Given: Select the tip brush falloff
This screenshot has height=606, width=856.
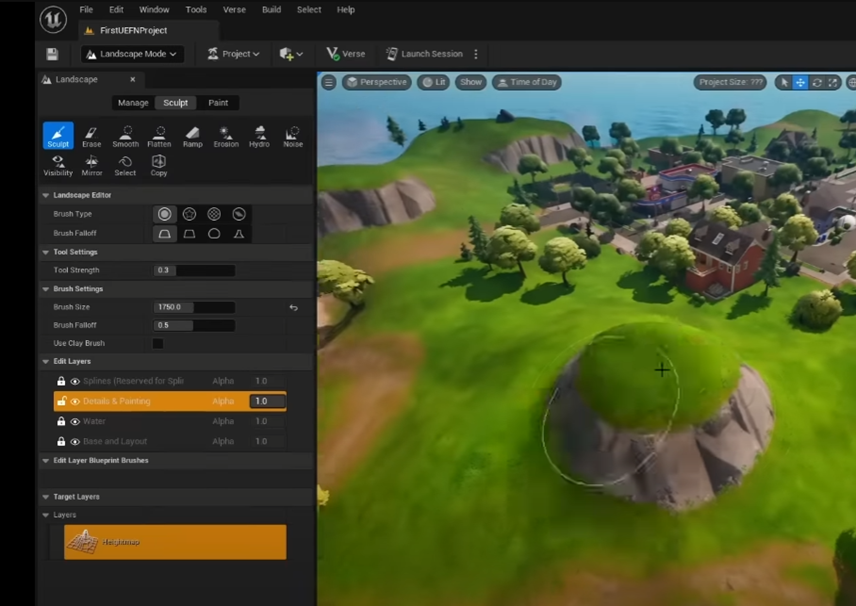Looking at the screenshot, I should pyautogui.click(x=239, y=234).
